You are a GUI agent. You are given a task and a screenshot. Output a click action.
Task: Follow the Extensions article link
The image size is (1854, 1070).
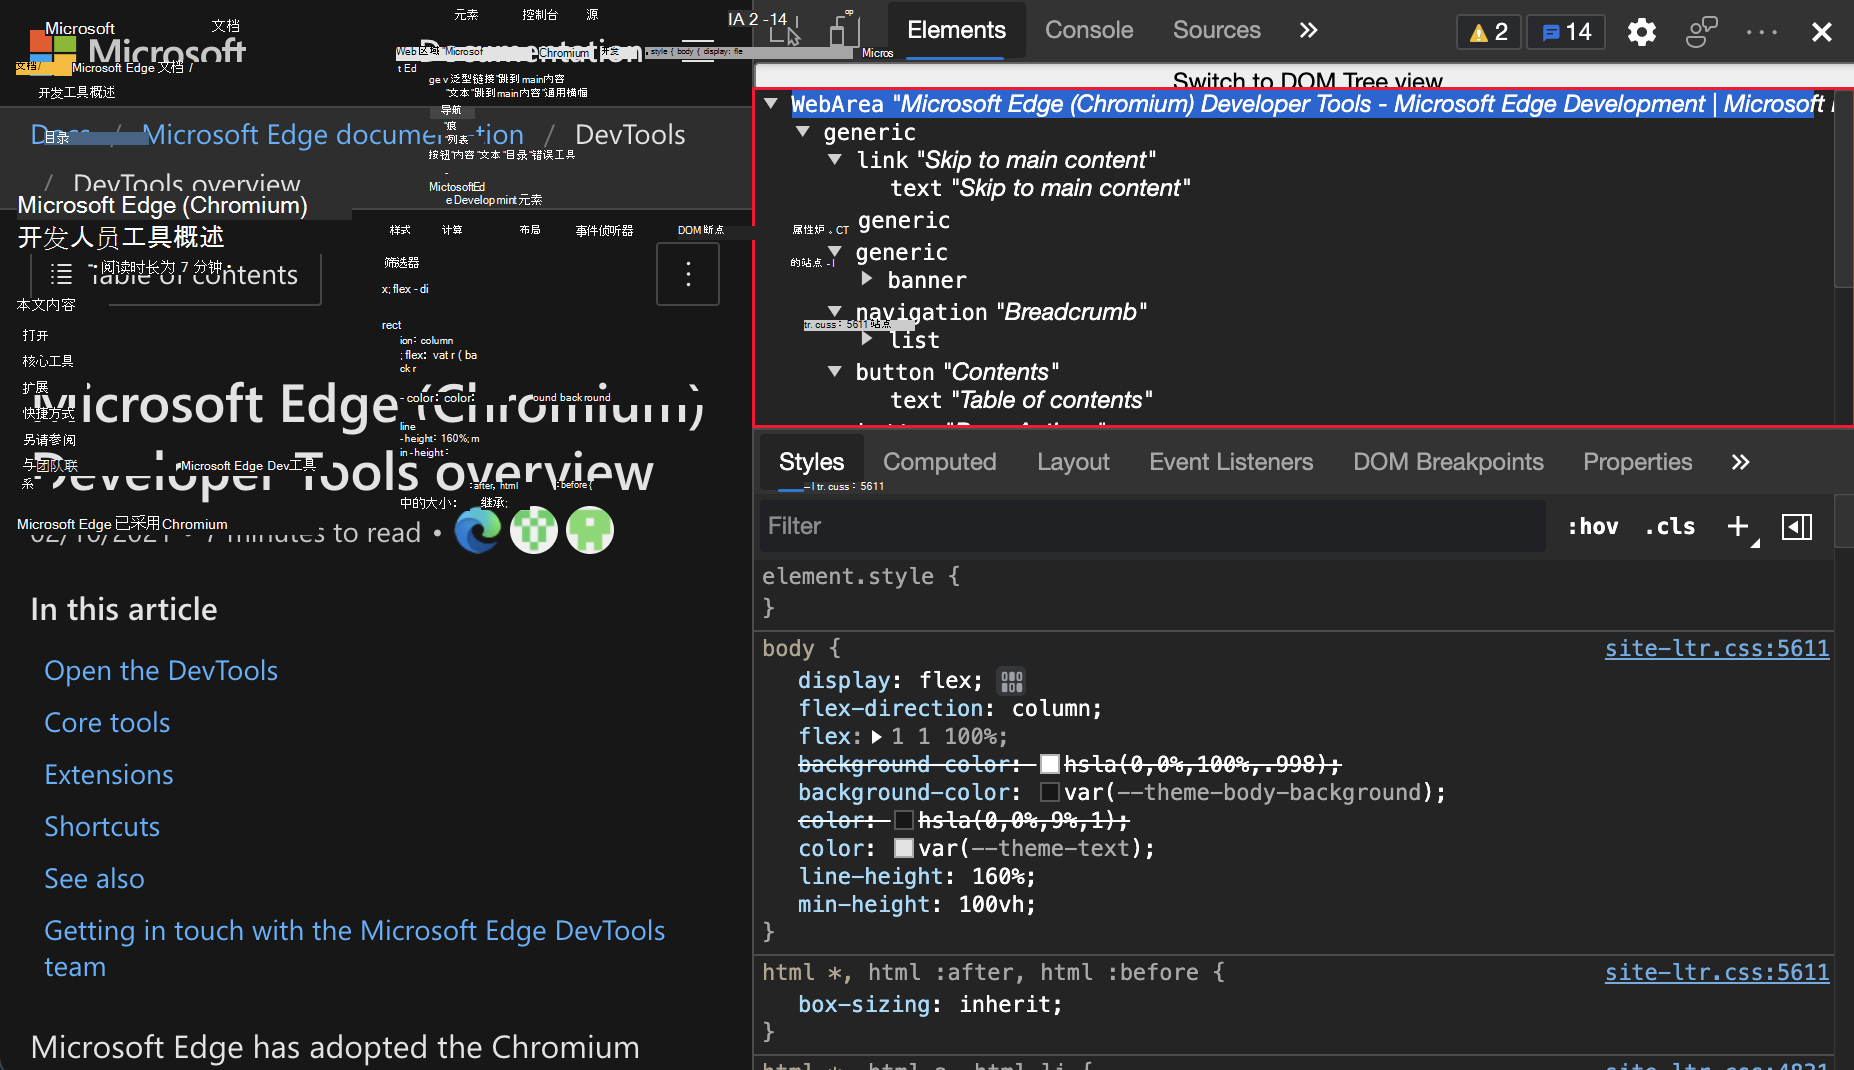(x=108, y=774)
